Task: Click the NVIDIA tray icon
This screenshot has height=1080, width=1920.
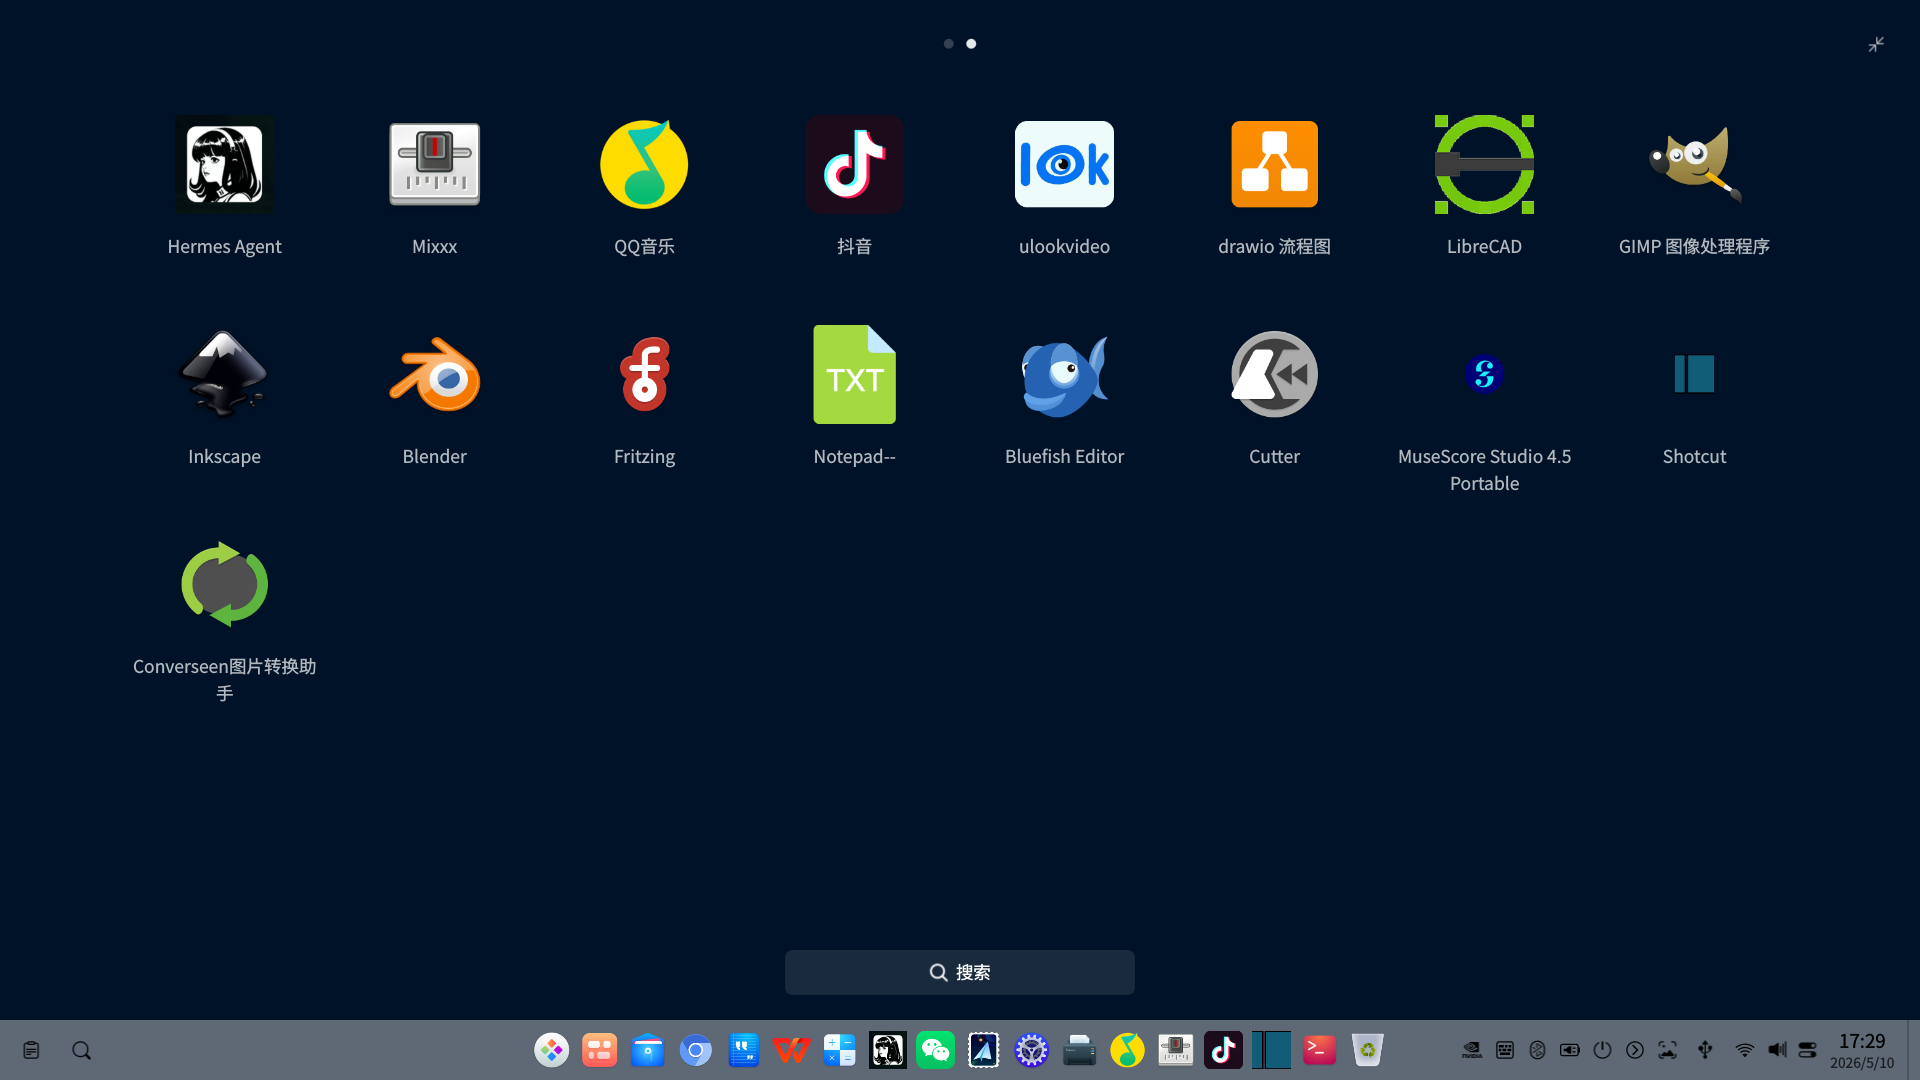Action: tap(1472, 1050)
